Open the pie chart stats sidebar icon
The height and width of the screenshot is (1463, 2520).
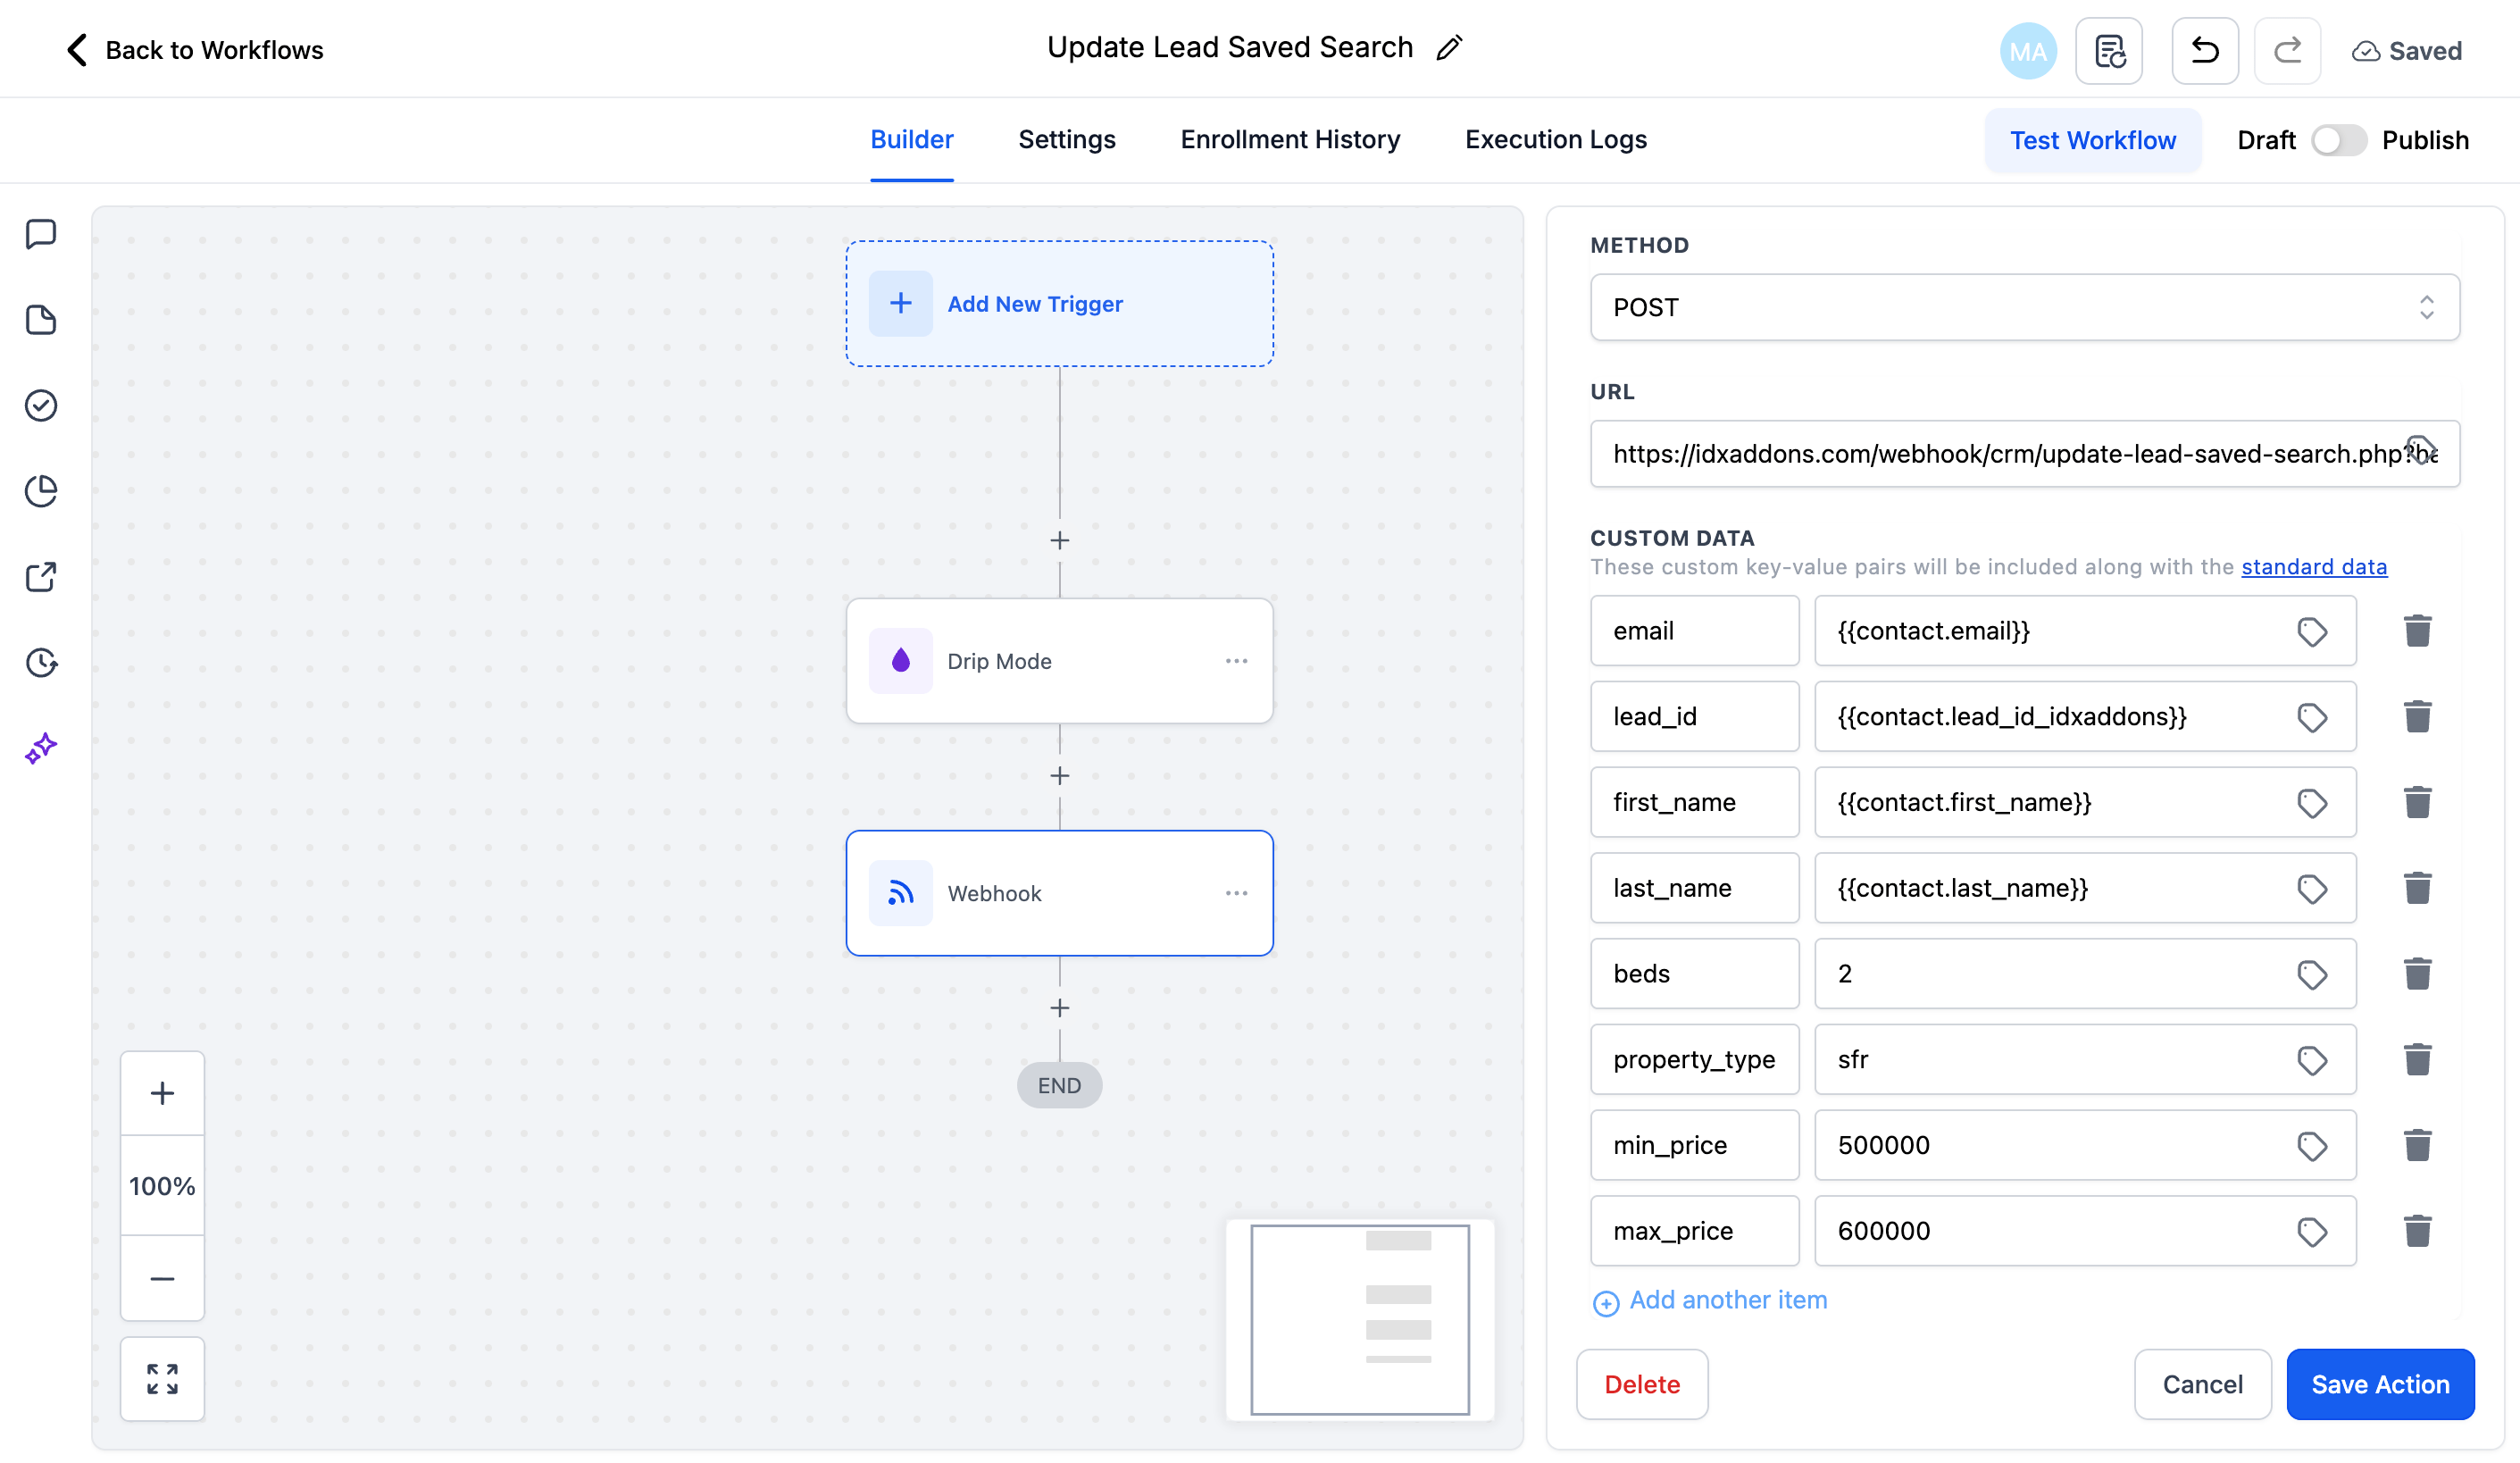(41, 491)
